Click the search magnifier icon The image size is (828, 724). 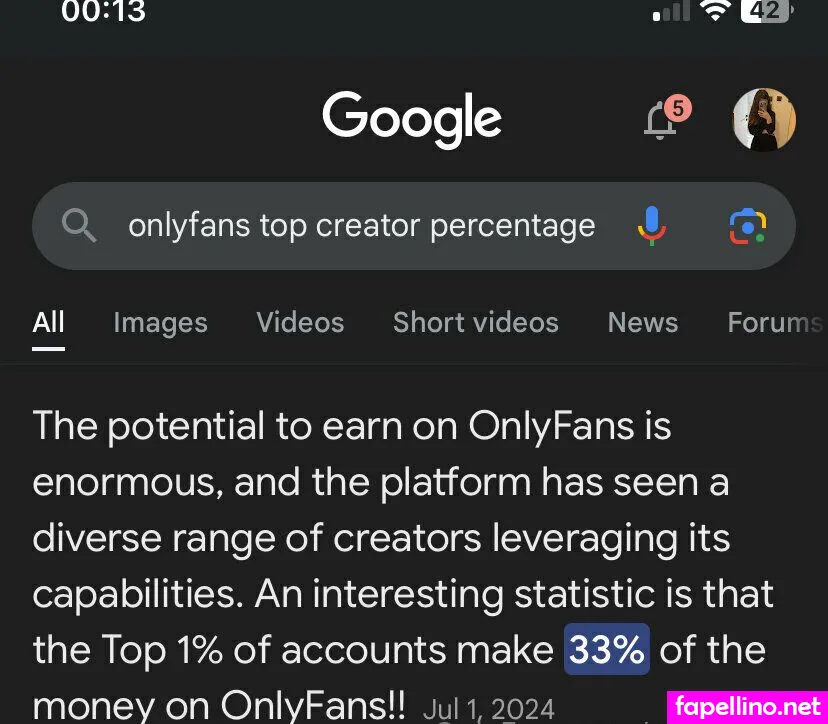coord(79,226)
